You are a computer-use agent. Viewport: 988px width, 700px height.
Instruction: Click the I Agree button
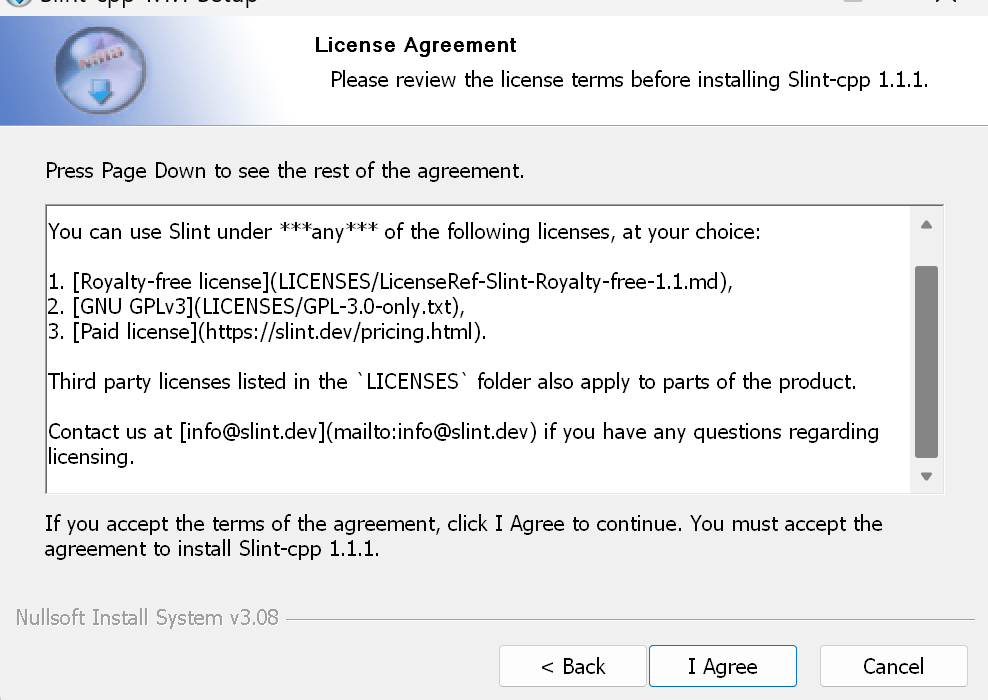(x=722, y=666)
